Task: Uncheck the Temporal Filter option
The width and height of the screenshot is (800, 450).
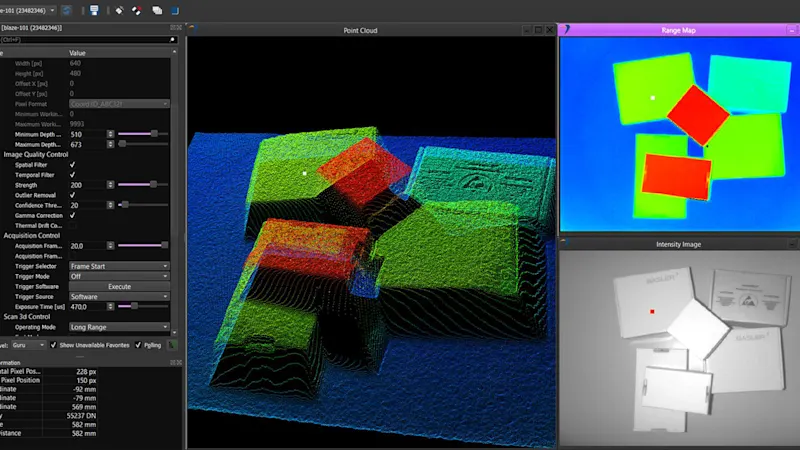Action: 72,174
